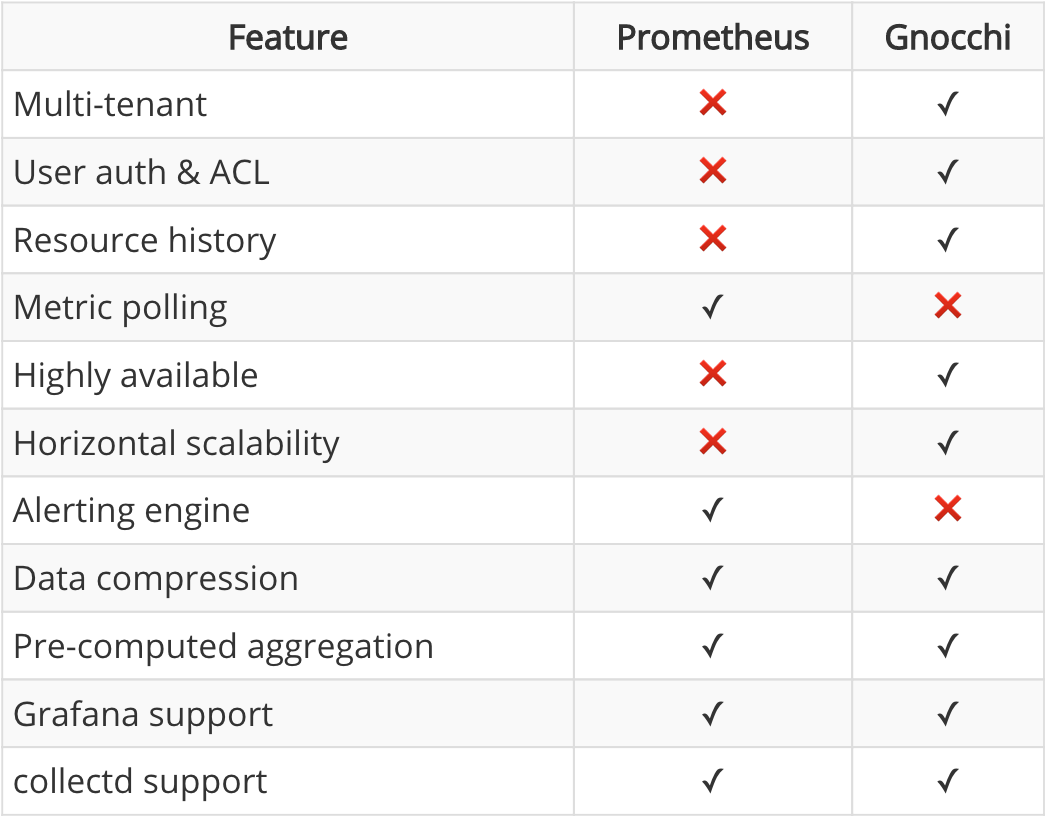Click the Prometheus column header
The image size is (1047, 818).
pos(713,38)
